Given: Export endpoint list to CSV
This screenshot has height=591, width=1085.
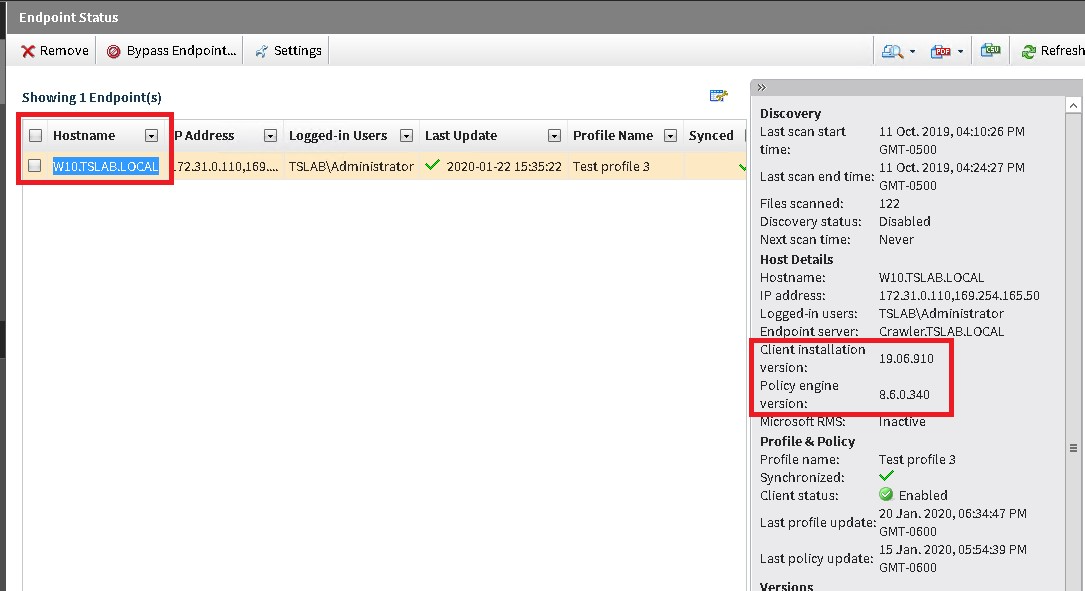Looking at the screenshot, I should pos(990,50).
